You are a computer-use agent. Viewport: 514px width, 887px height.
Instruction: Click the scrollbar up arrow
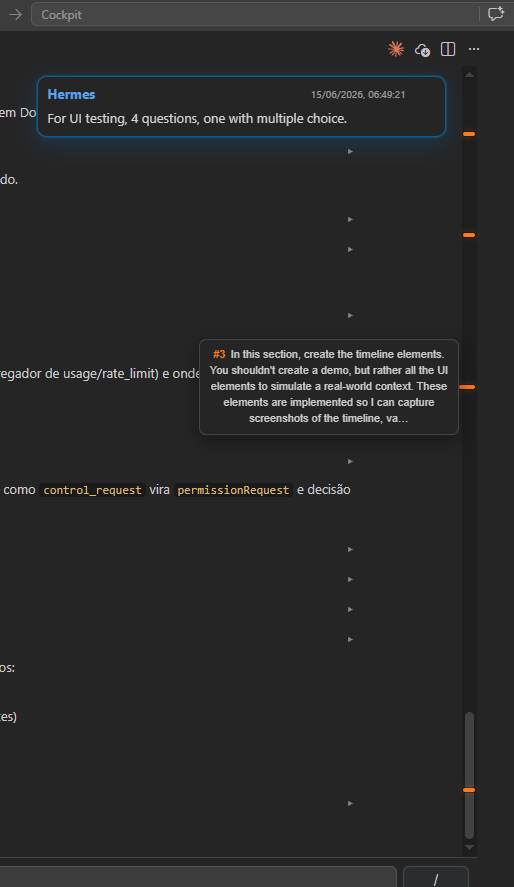point(469,74)
